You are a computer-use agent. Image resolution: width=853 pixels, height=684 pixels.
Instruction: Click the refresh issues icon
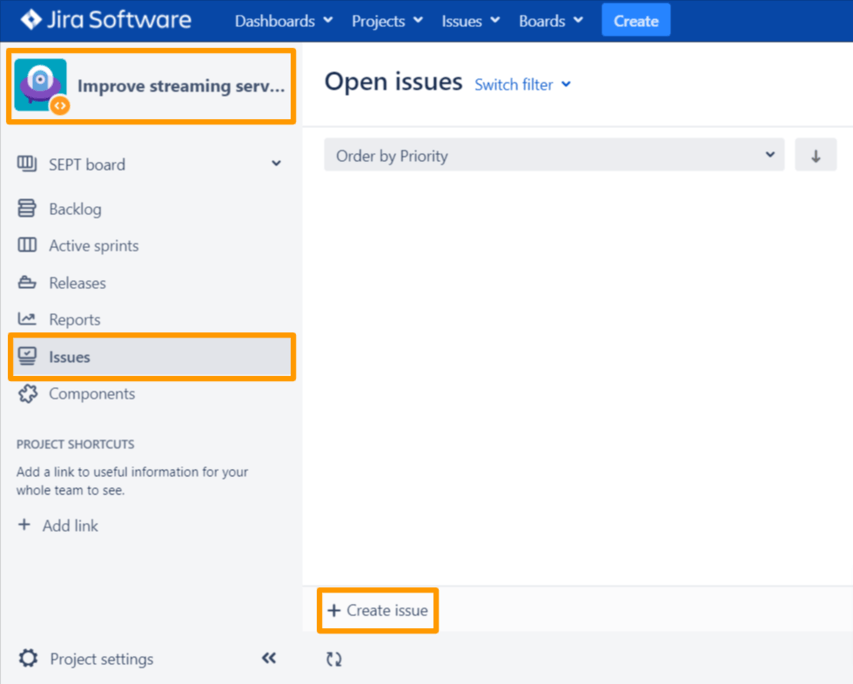point(334,659)
